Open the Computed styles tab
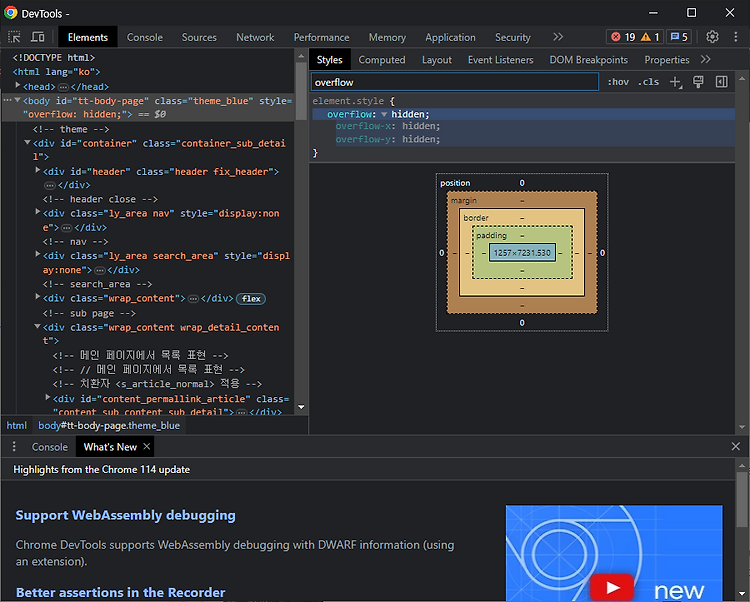 click(x=382, y=60)
